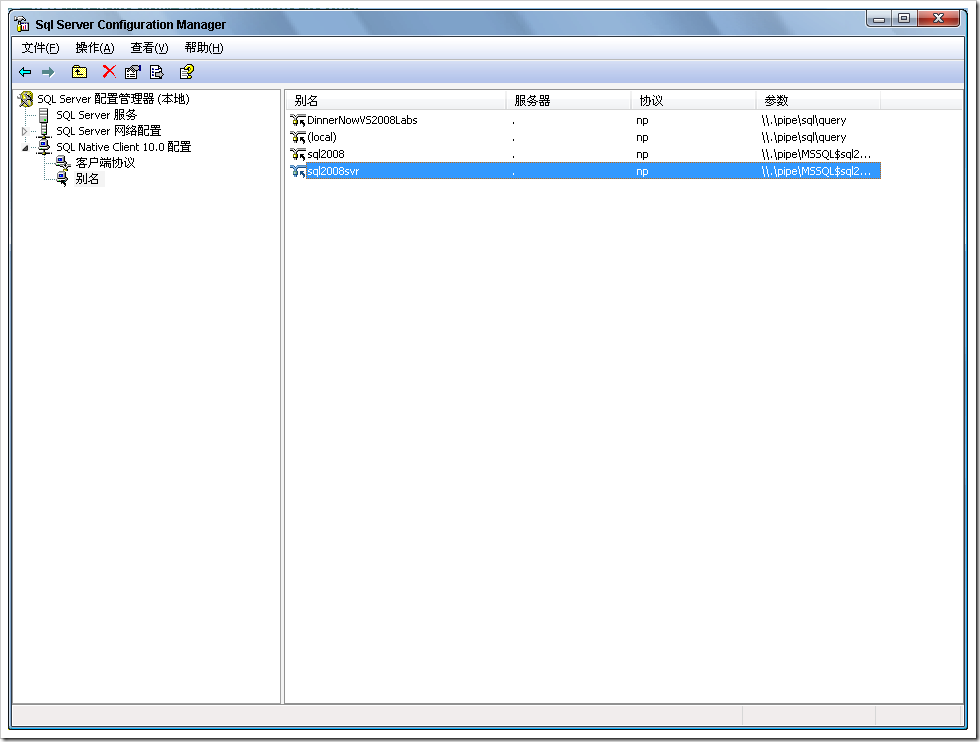
Task: Select the sql2008svr alias name
Action: point(333,171)
